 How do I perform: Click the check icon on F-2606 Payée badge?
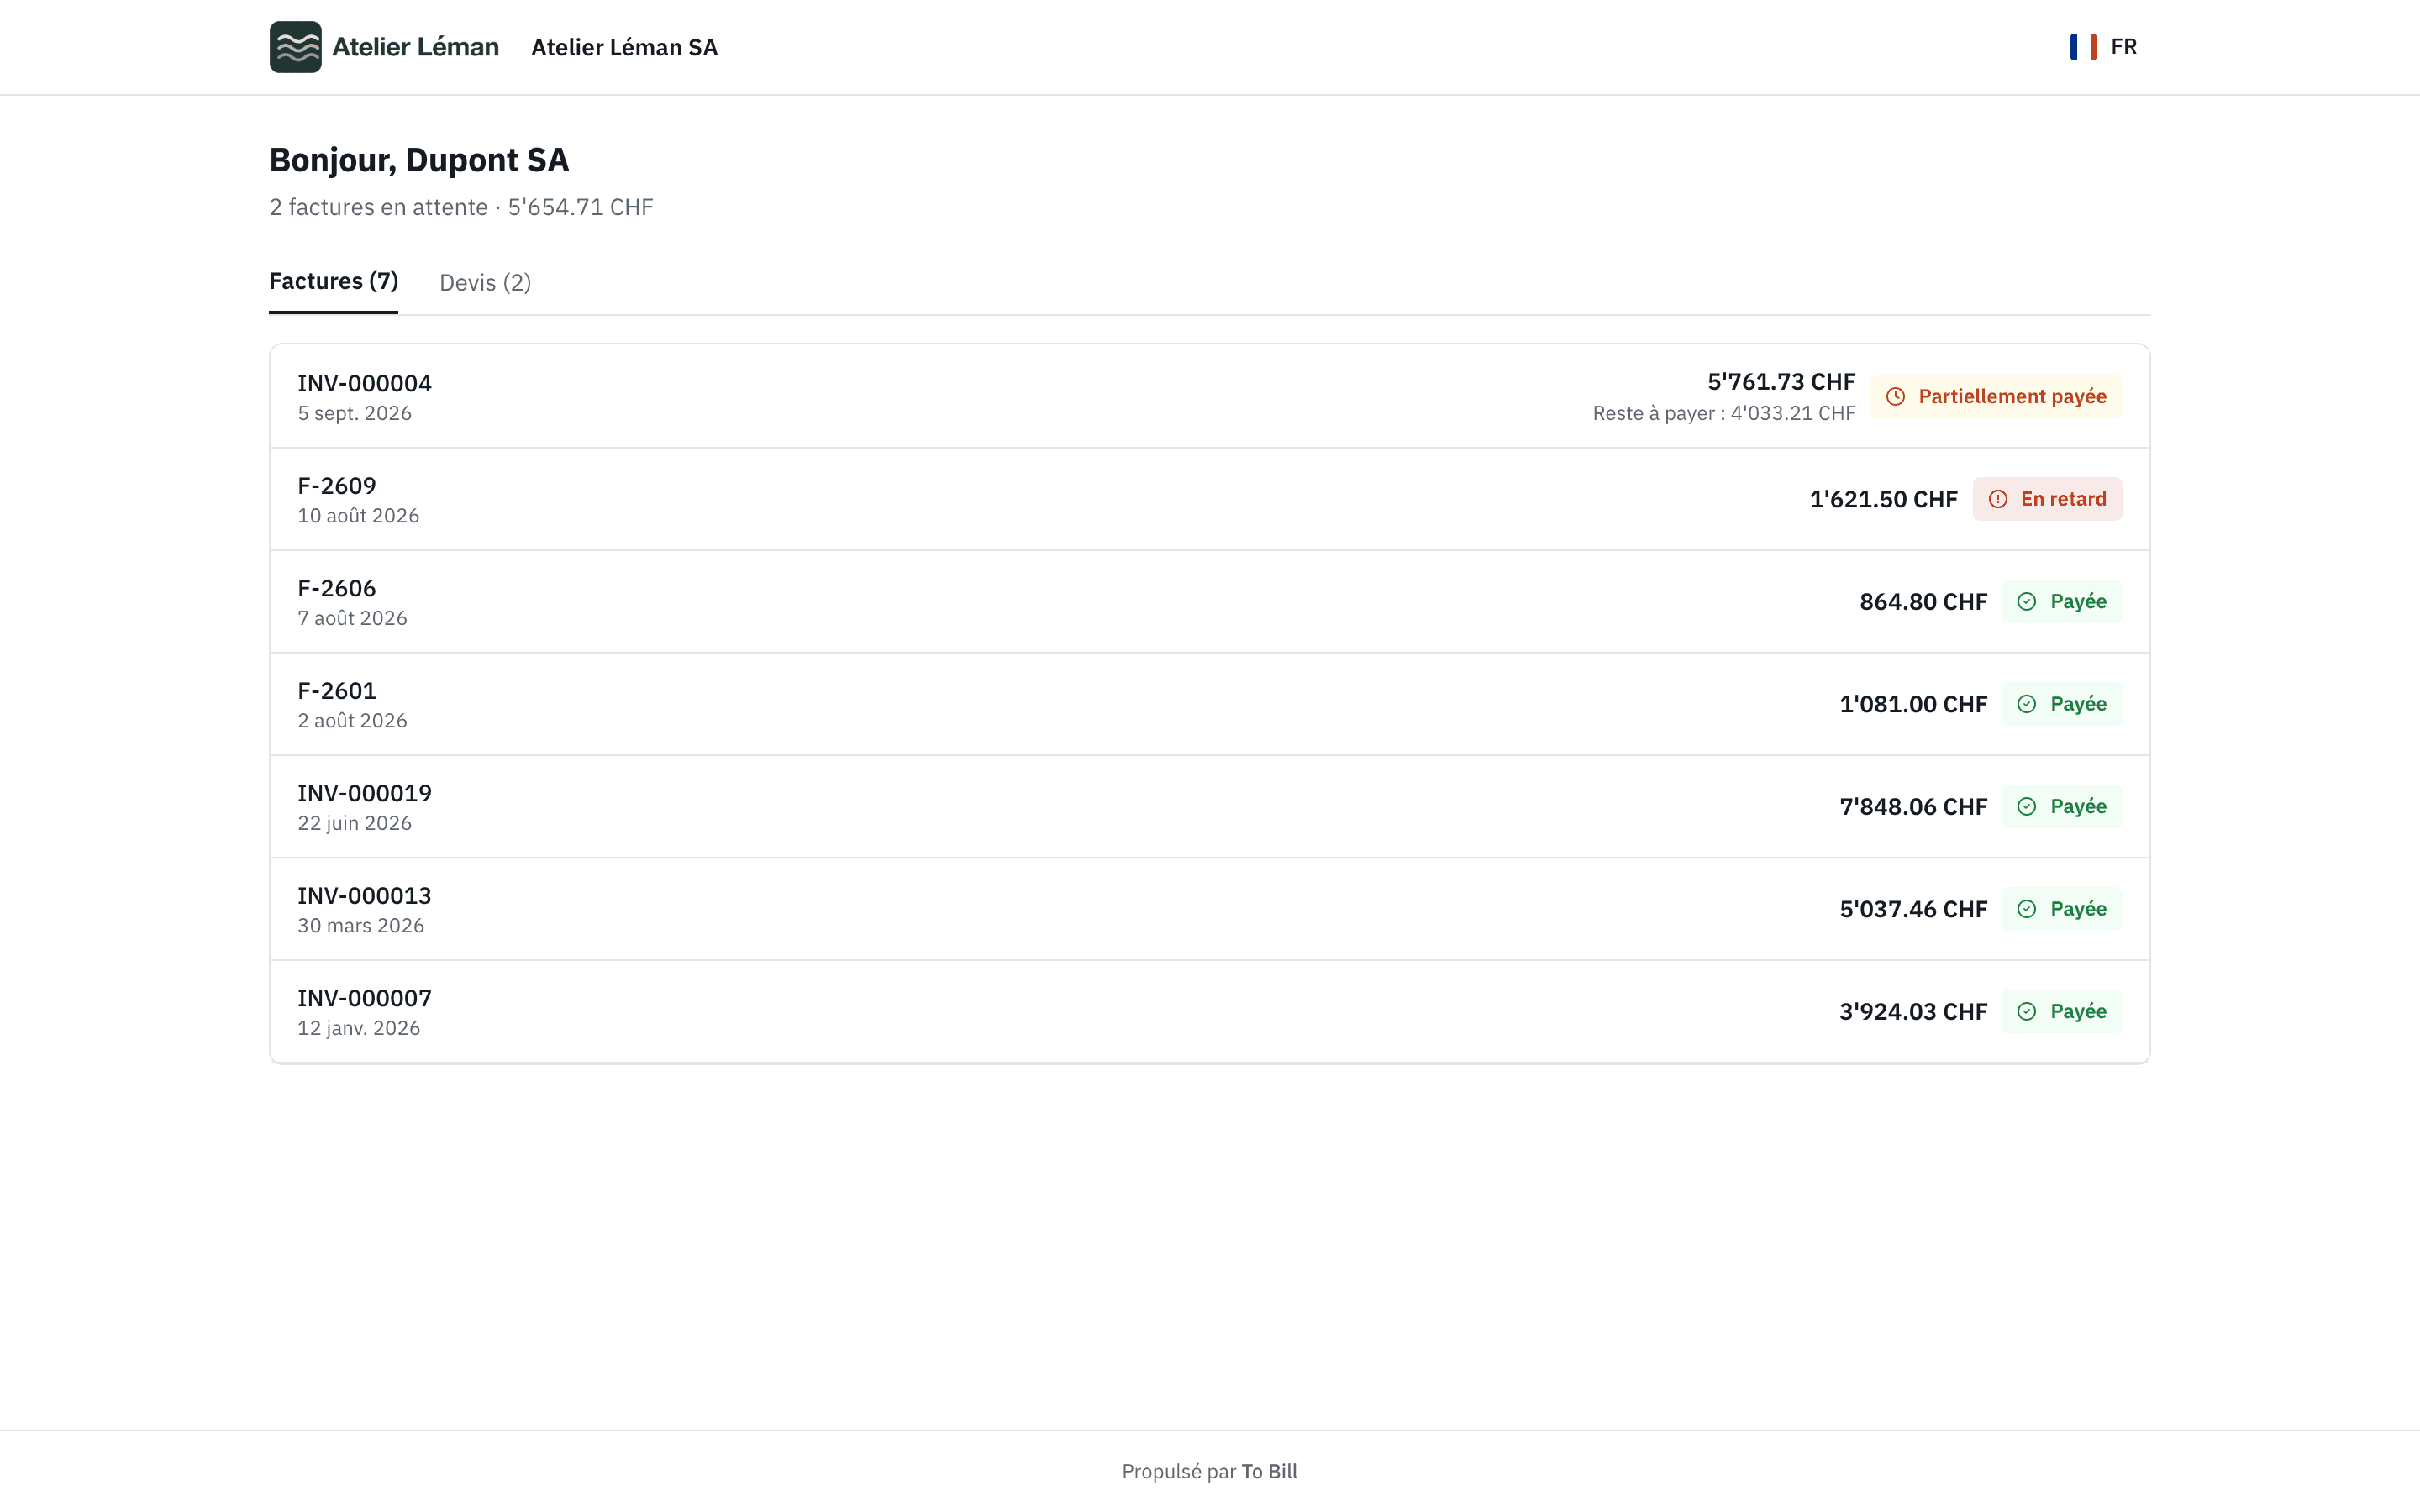click(x=2026, y=602)
